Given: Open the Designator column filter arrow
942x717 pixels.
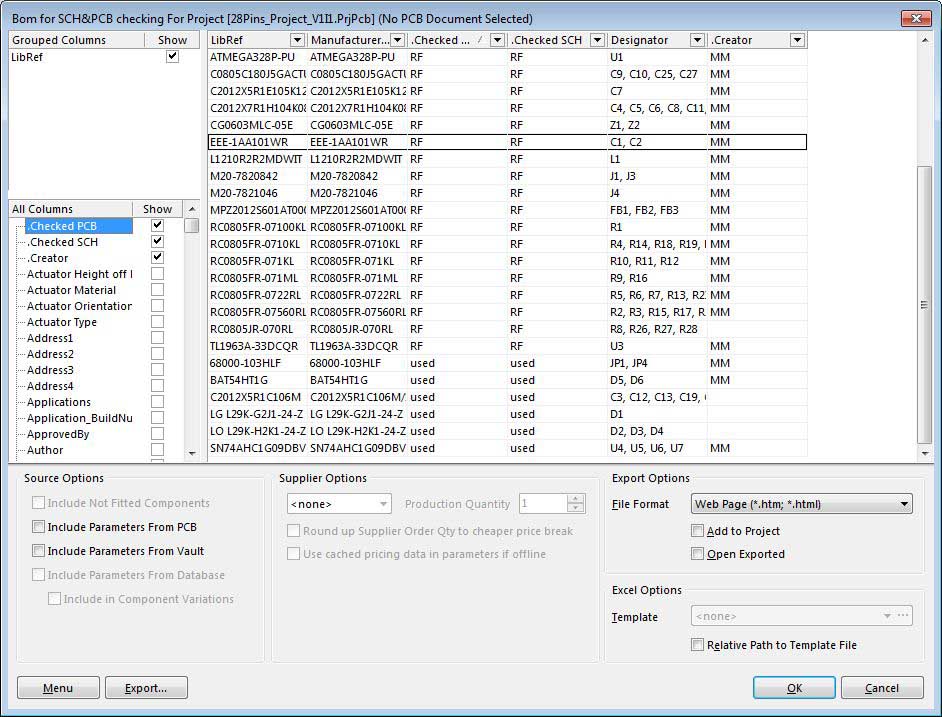Looking at the screenshot, I should pos(697,40).
